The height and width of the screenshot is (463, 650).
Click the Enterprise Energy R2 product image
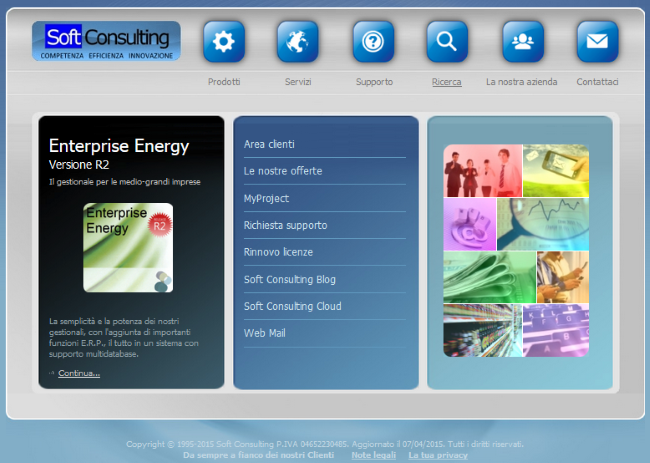pyautogui.click(x=128, y=247)
